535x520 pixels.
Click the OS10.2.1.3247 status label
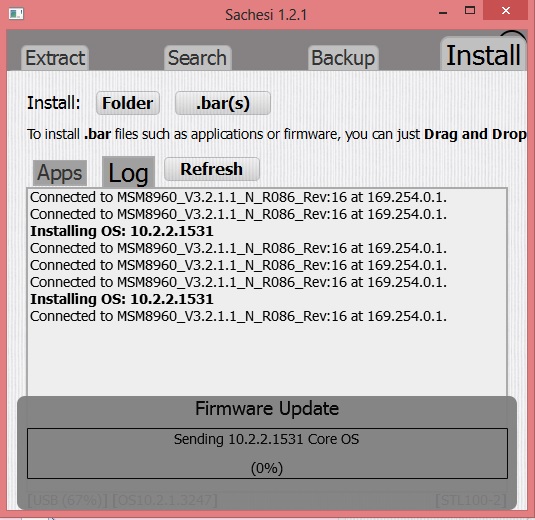click(x=165, y=501)
